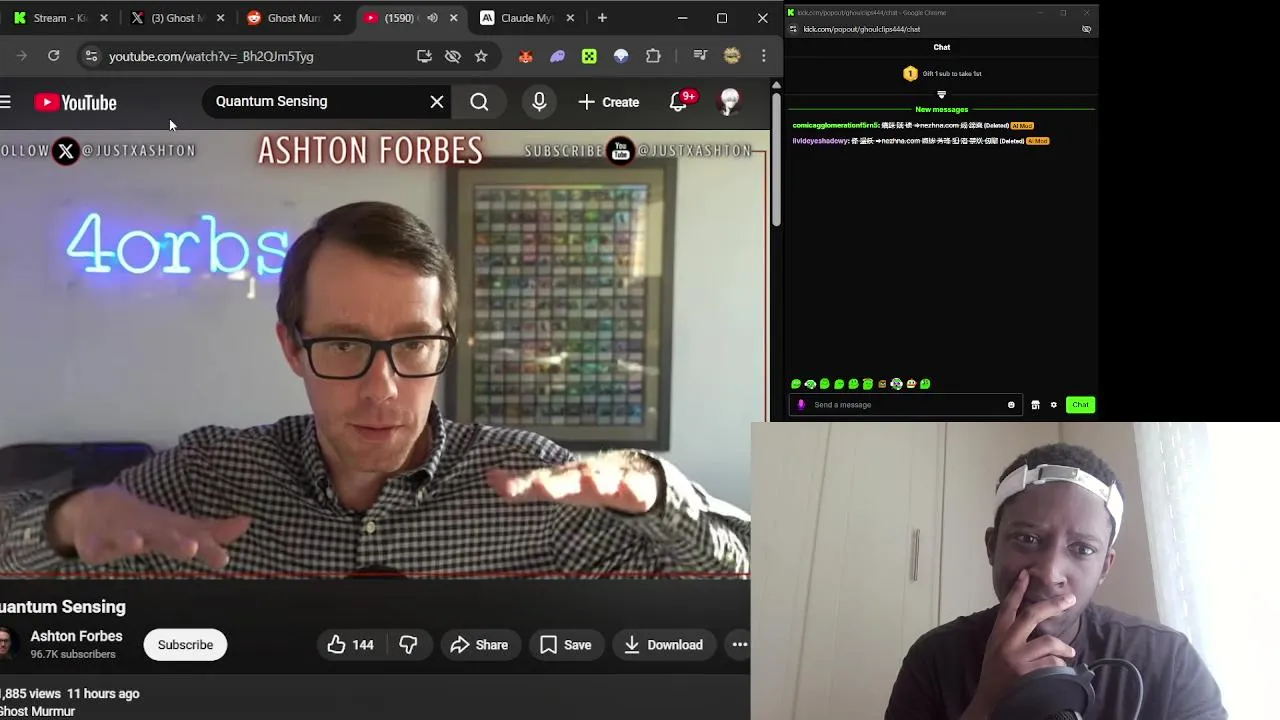Viewport: 1280px width, 720px height.
Task: Expand the Kick chat leaderboard arrow
Action: 941,95
